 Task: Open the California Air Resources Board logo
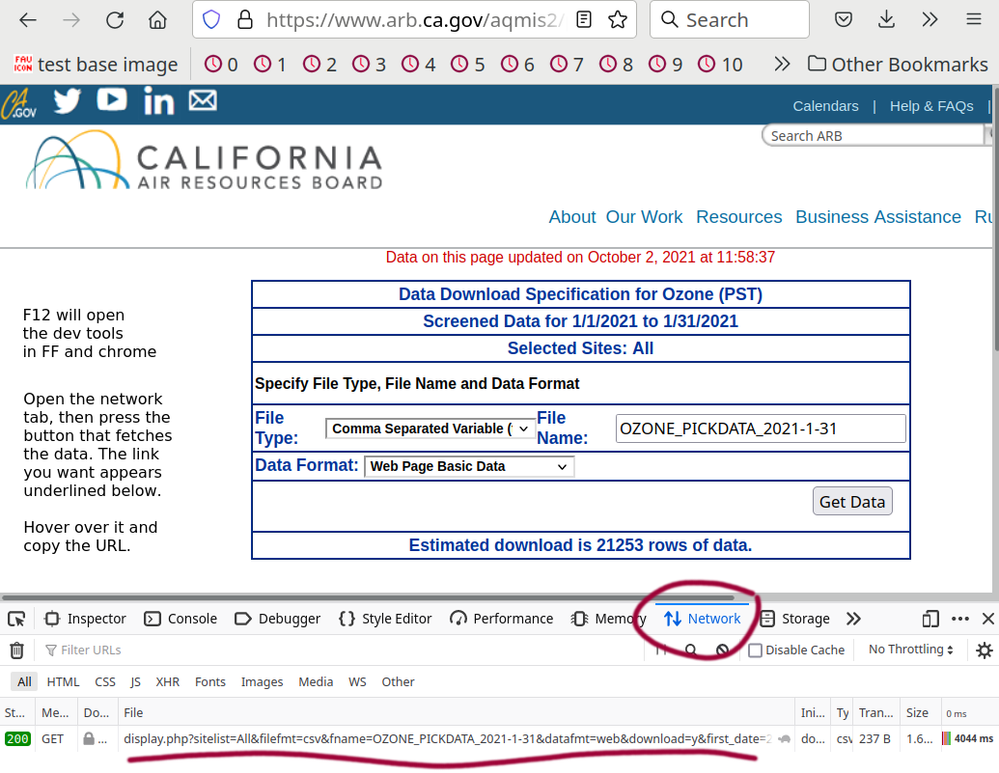click(204, 161)
